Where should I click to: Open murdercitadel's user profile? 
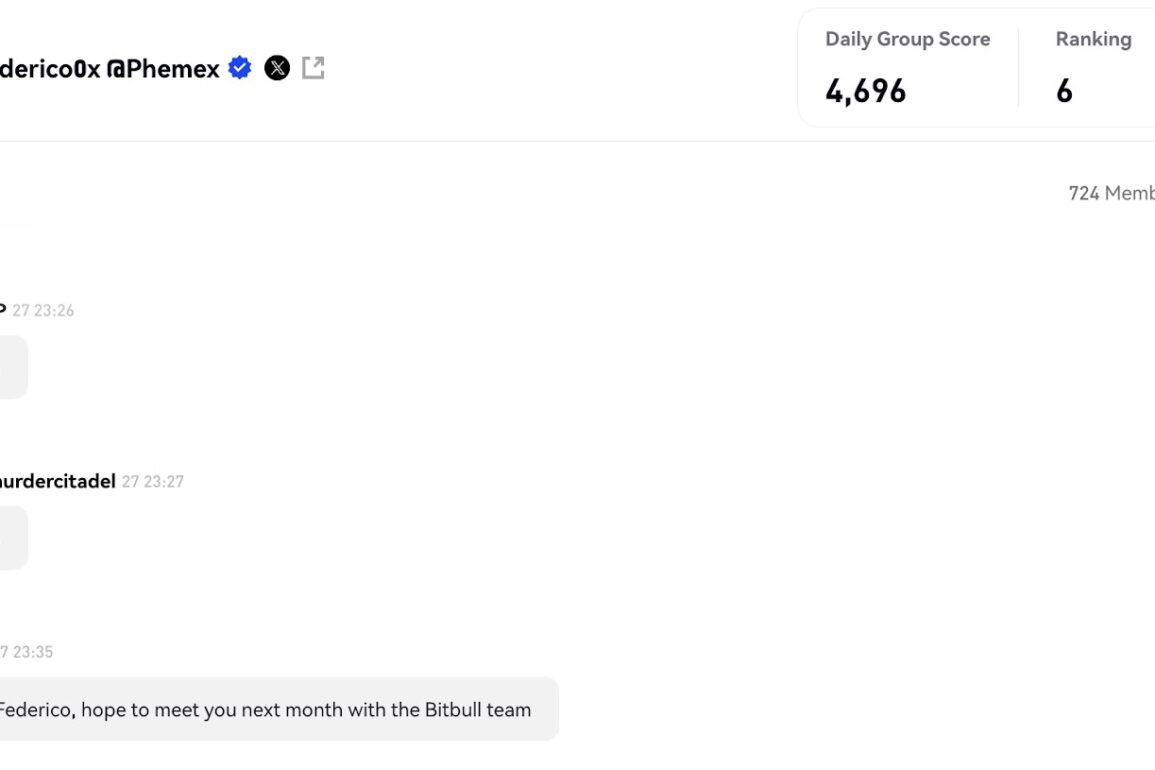point(57,481)
